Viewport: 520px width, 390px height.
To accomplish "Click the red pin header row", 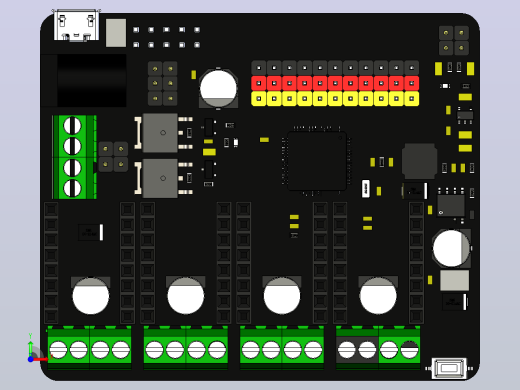I will pos(335,83).
